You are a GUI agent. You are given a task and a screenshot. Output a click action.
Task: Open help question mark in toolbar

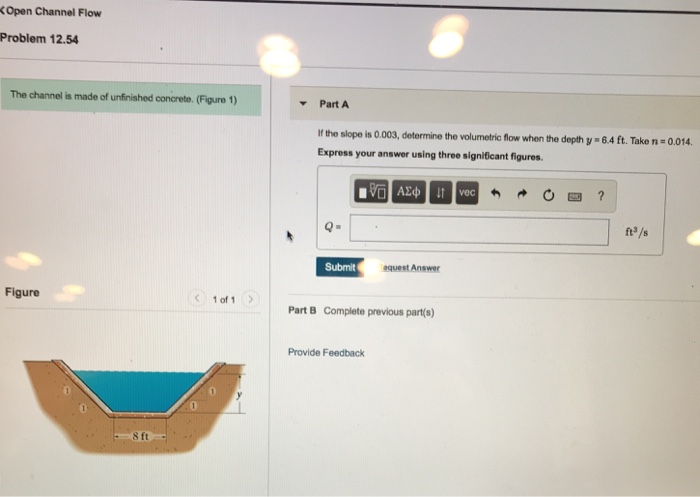click(601, 196)
